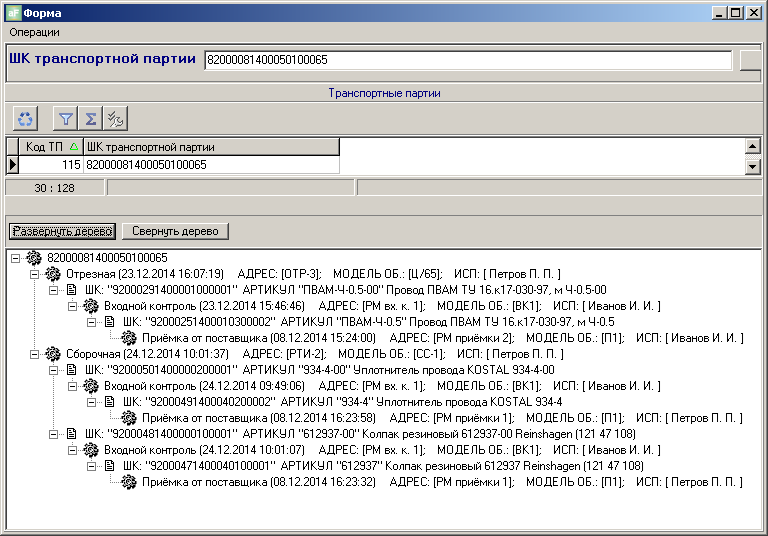Click the refresh icon in the toolbar
Viewport: 768px width, 536px height.
tap(25, 119)
